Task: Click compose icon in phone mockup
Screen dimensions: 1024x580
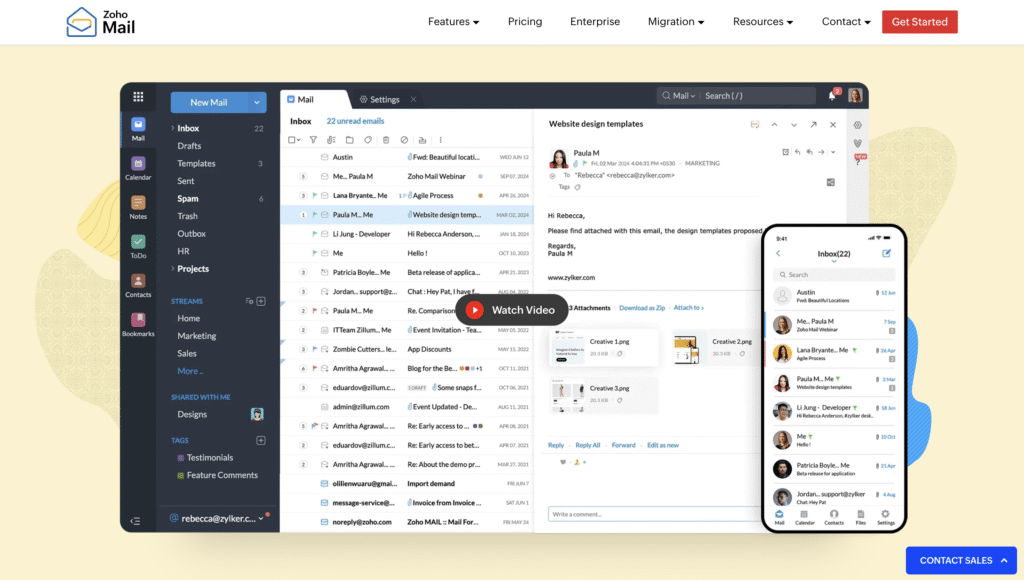Action: coord(886,253)
